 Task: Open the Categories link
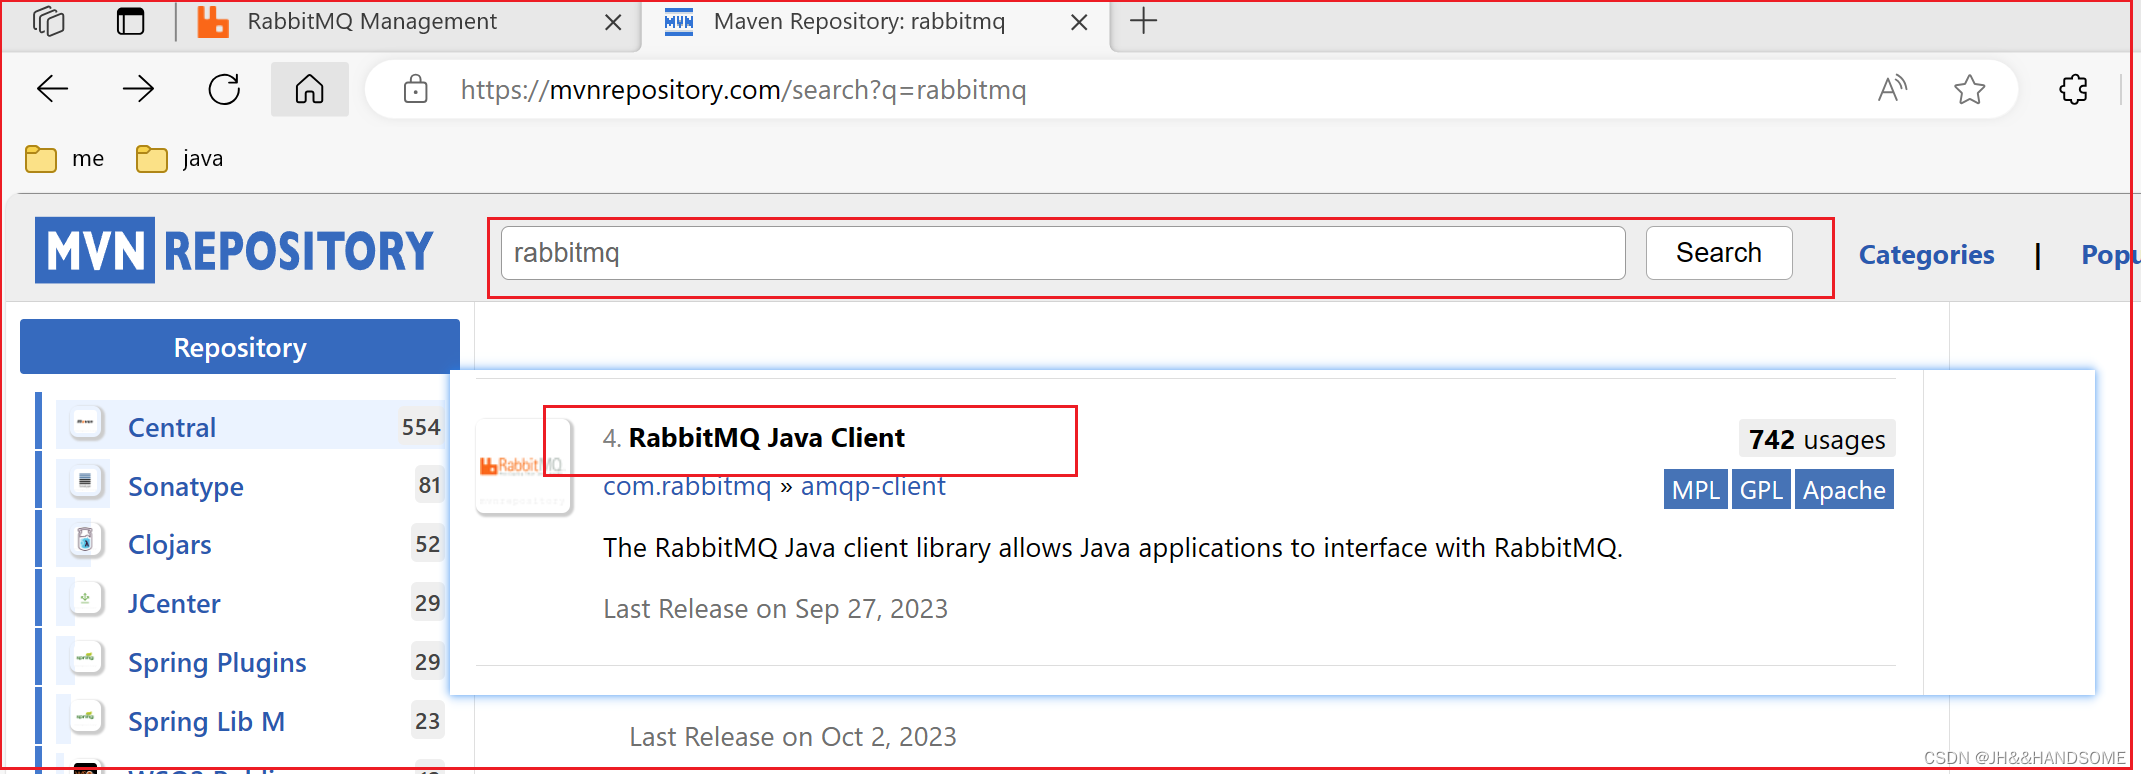point(1926,255)
